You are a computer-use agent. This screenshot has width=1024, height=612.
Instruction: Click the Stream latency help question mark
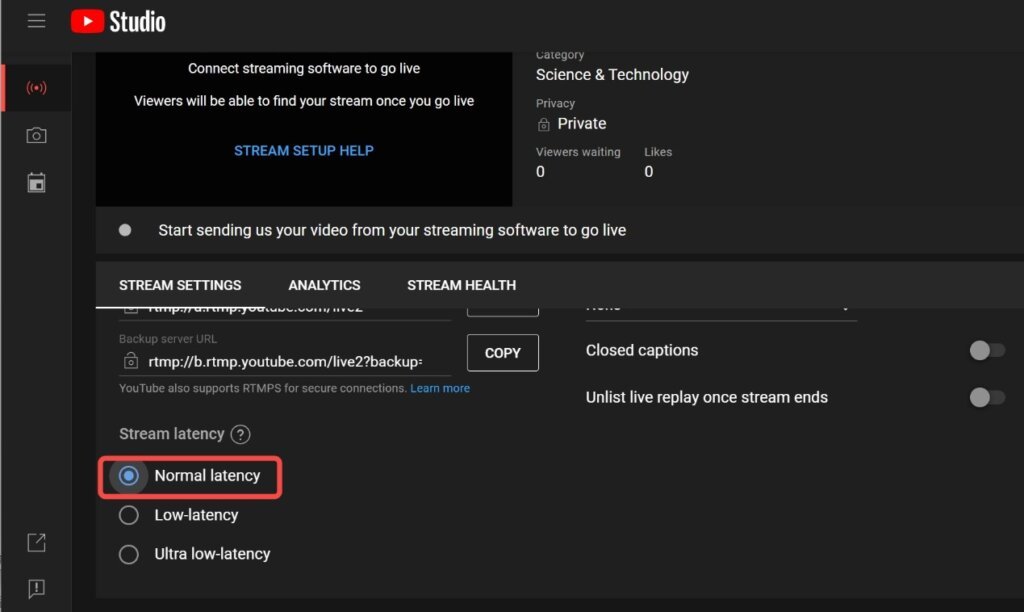click(x=240, y=434)
